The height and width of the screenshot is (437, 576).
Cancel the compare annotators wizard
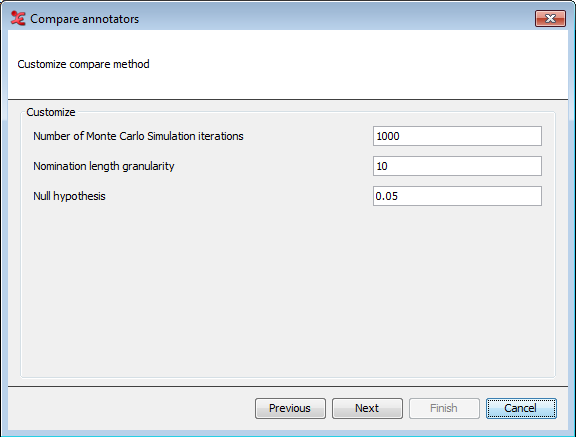(x=521, y=408)
